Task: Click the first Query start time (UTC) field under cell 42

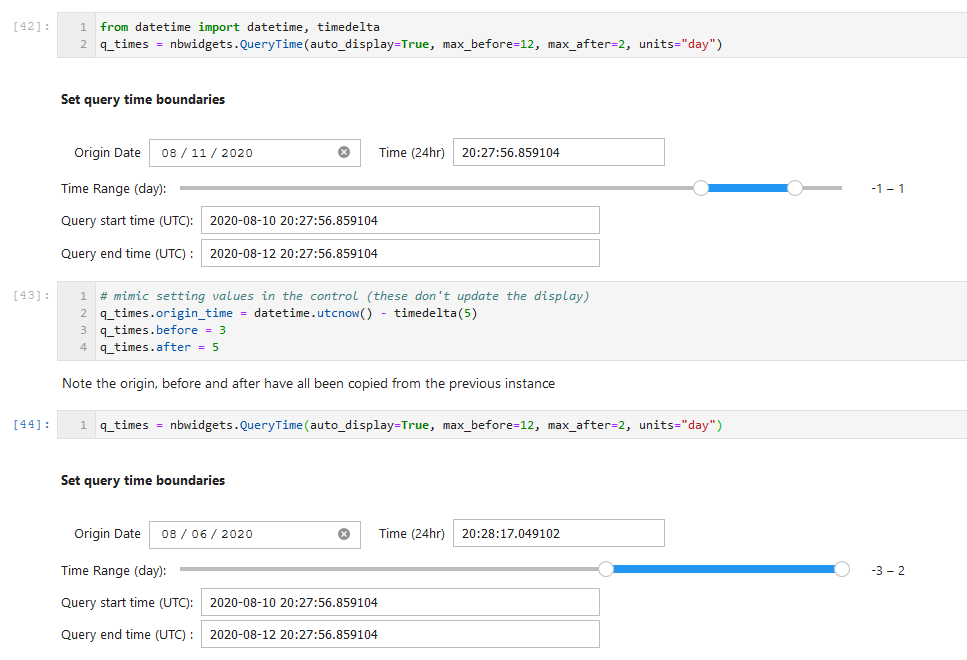Action: [400, 220]
